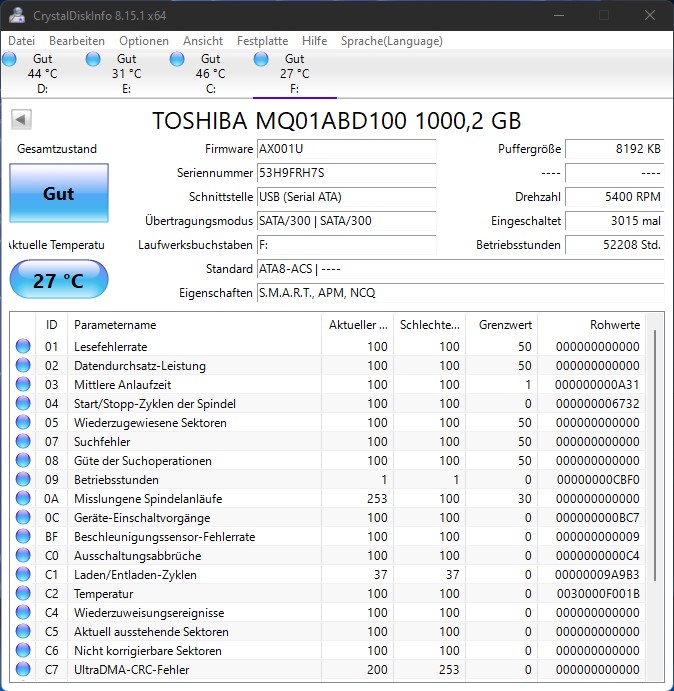674x691 pixels.
Task: Click the disk title TOSHIBA MQ01ABD100 1000,2 GB
Action: pos(336,120)
